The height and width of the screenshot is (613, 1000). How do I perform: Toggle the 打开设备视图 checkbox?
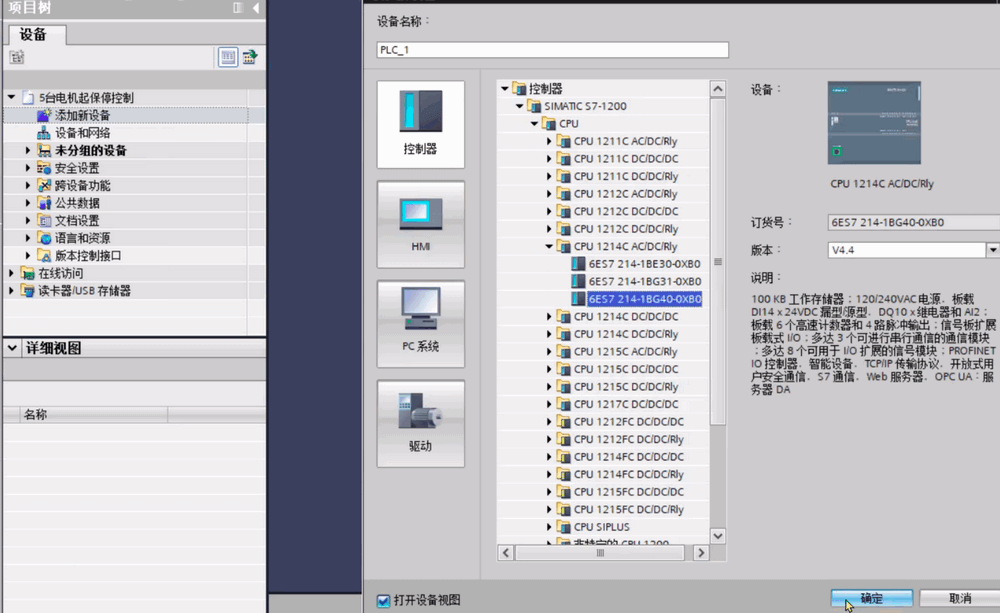383,600
